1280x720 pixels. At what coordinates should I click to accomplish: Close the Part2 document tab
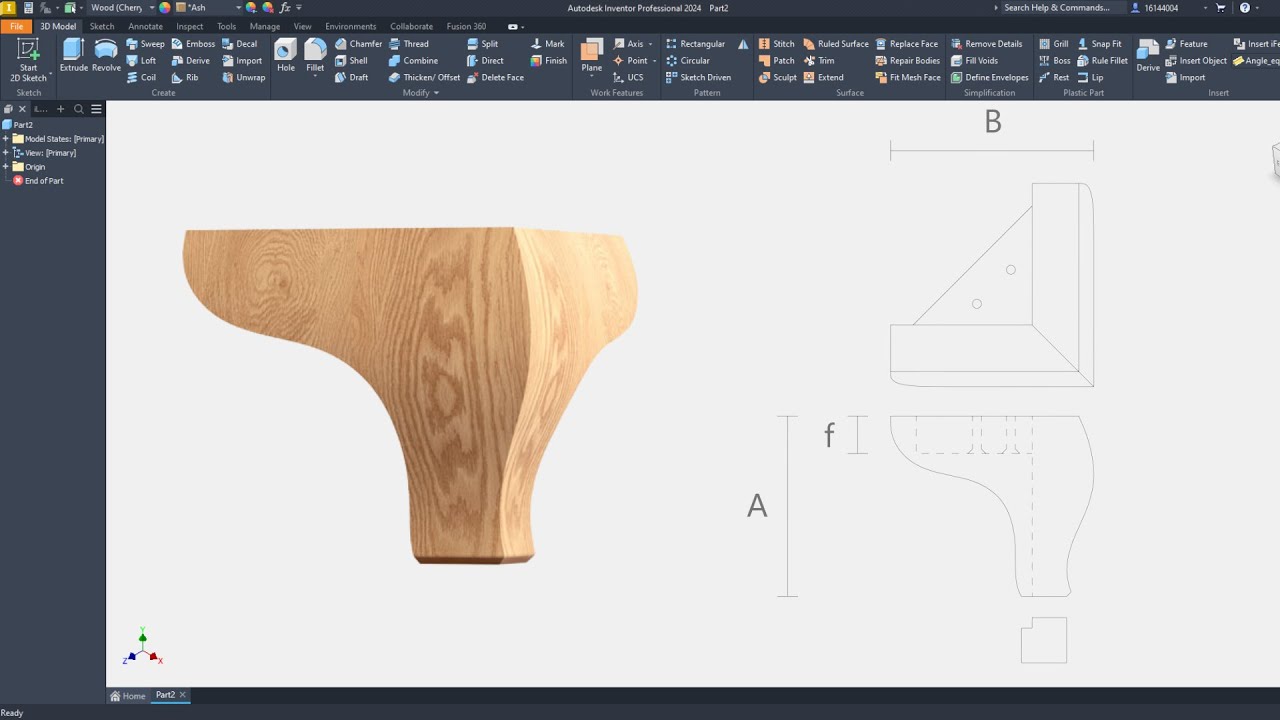[182, 695]
